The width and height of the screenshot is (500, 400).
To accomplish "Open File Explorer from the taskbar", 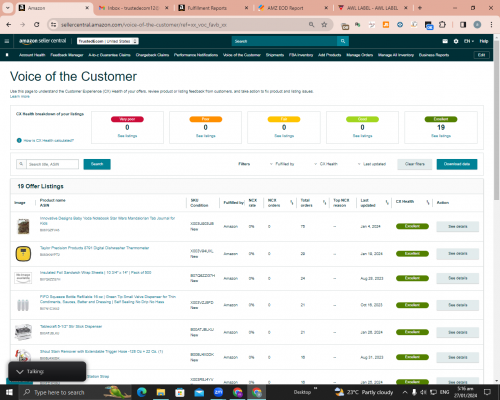I will pos(161,392).
